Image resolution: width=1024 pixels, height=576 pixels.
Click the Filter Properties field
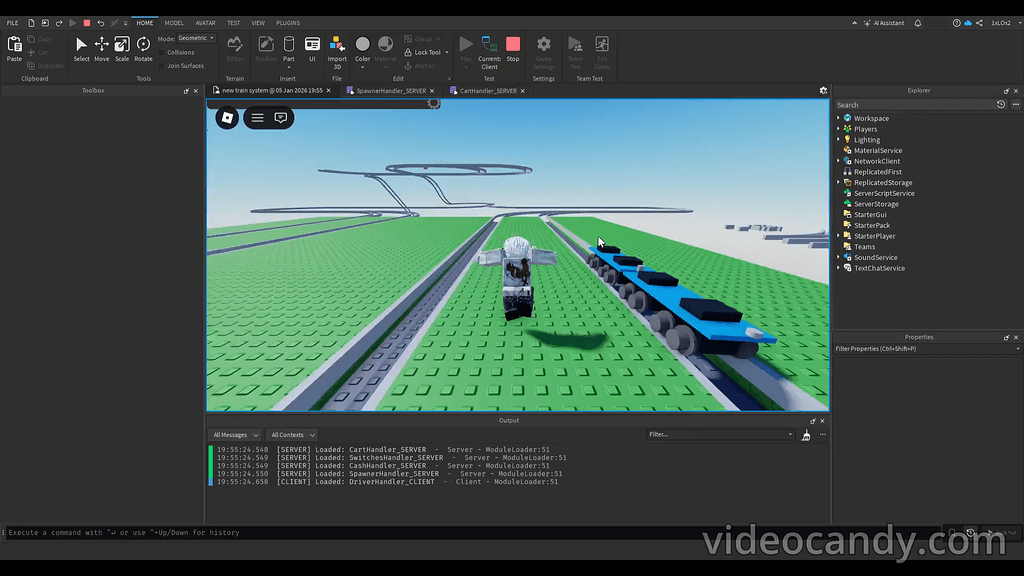[927, 349]
